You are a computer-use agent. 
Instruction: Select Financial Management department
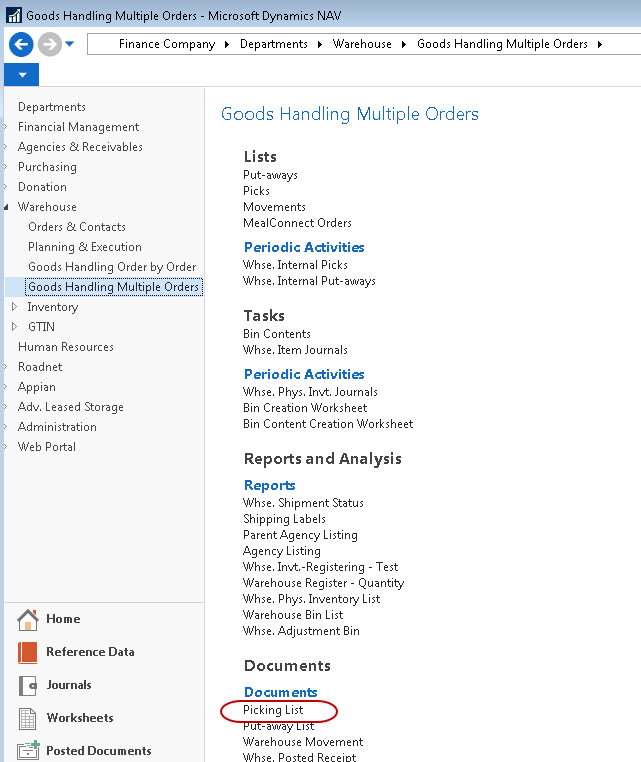pyautogui.click(x=78, y=127)
